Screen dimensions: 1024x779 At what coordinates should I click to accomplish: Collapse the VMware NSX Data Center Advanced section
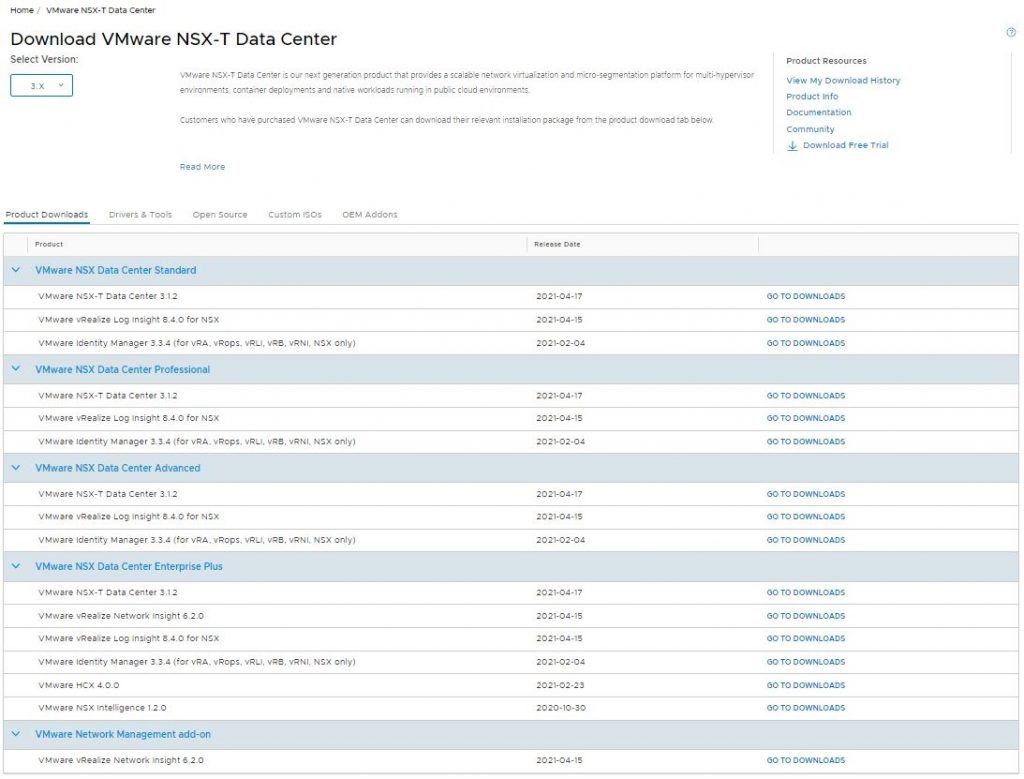[x=16, y=468]
